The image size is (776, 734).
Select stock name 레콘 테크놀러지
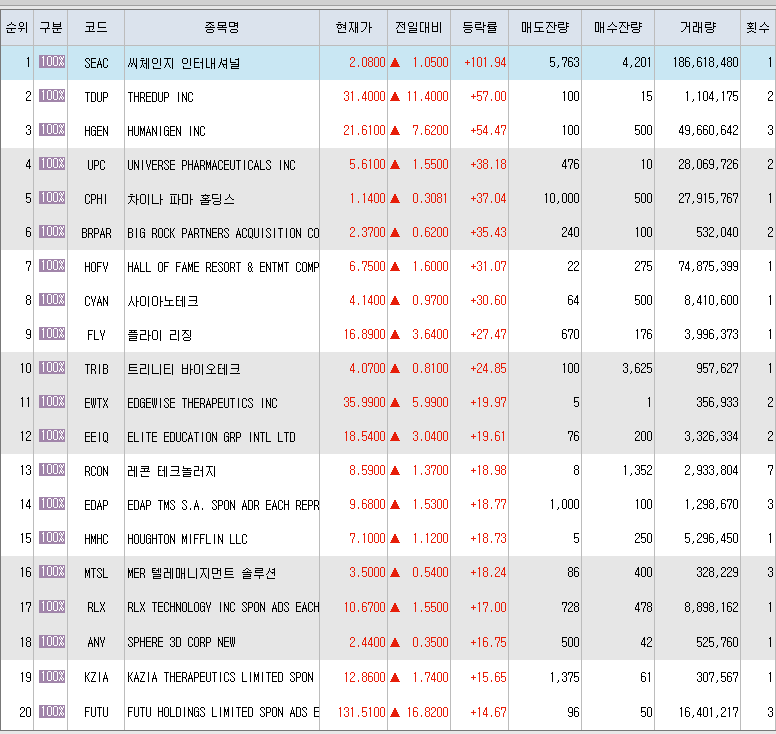coord(172,471)
